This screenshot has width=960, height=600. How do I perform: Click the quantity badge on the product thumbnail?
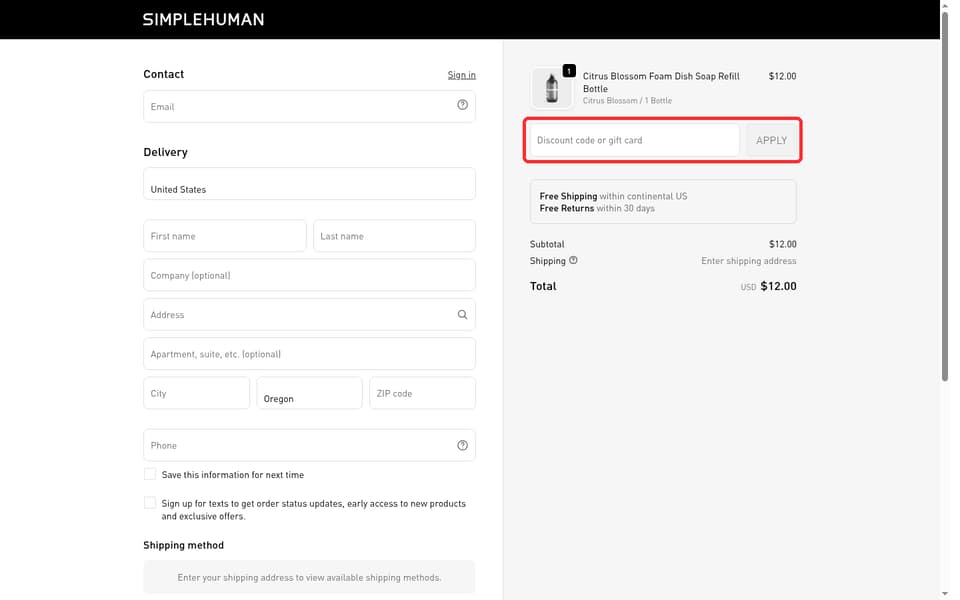click(x=569, y=71)
